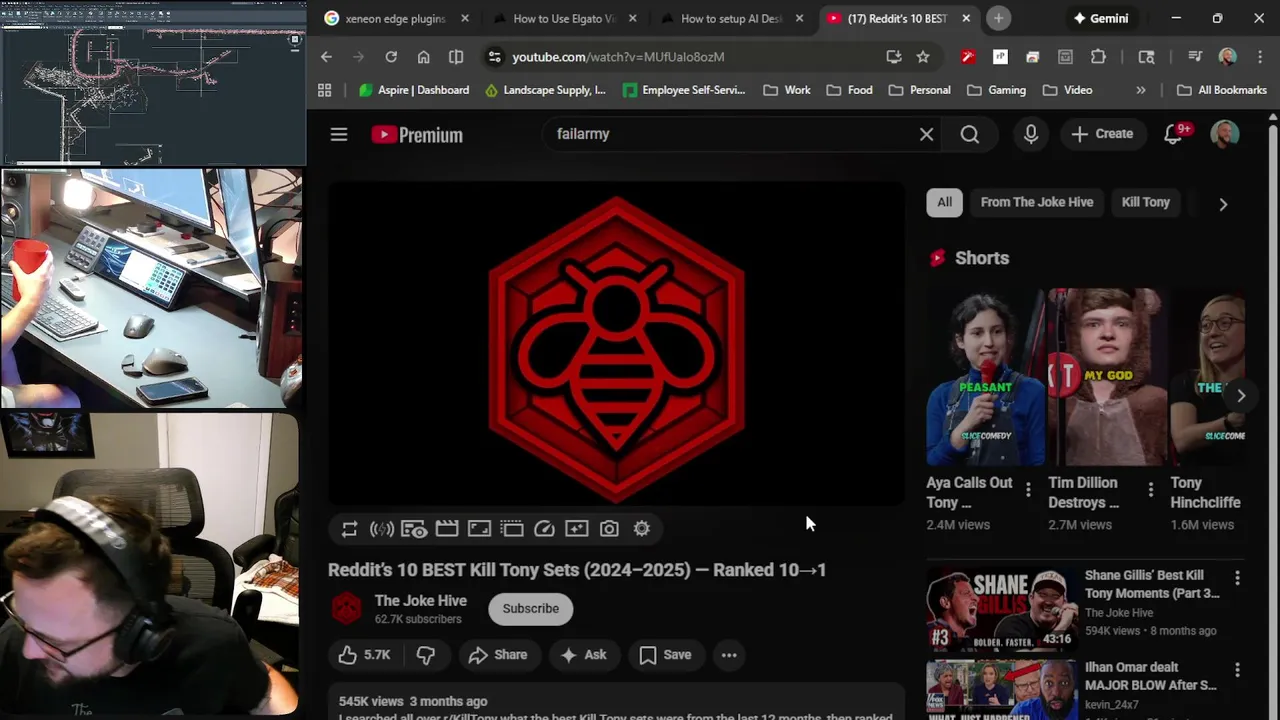Open The Joke Hive channel name link
This screenshot has width=1280, height=720.
pos(421,601)
